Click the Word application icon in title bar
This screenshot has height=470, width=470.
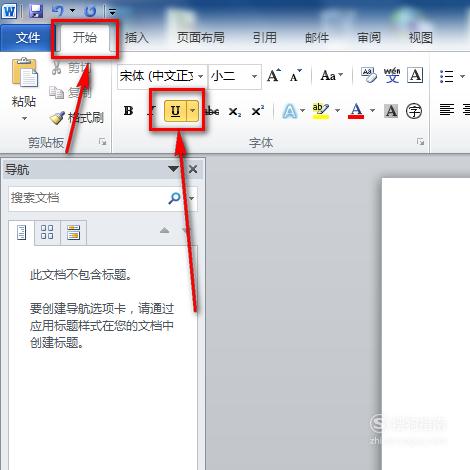pyautogui.click(x=9, y=12)
